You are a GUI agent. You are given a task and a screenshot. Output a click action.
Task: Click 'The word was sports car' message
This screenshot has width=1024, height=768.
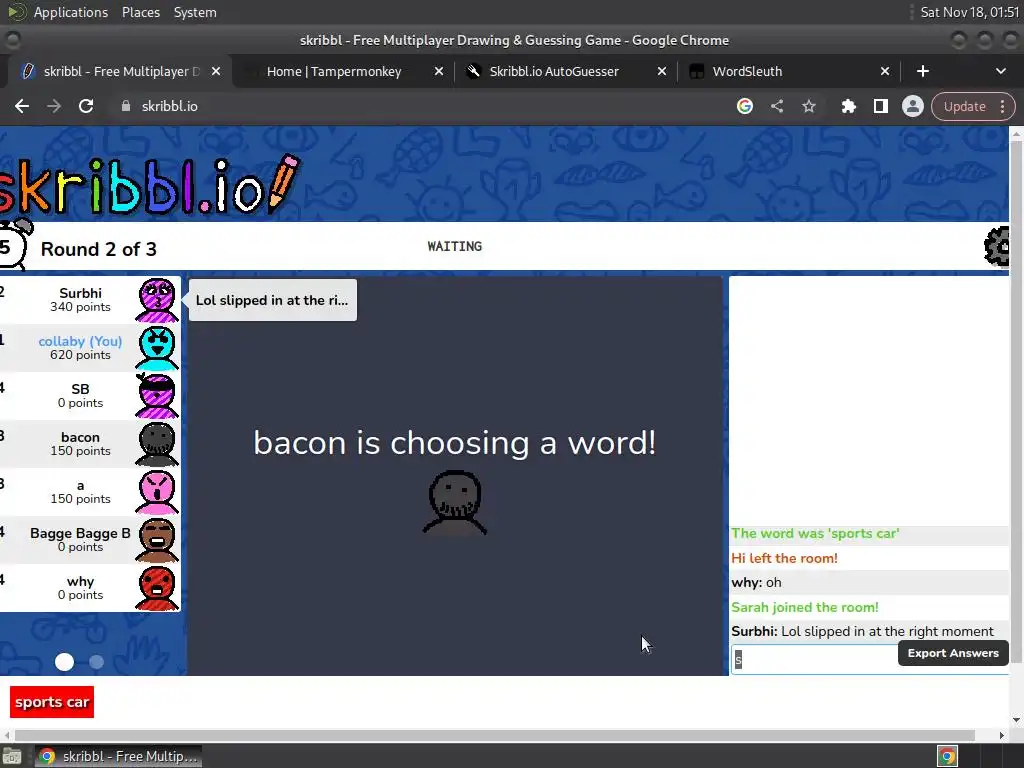[x=815, y=534]
